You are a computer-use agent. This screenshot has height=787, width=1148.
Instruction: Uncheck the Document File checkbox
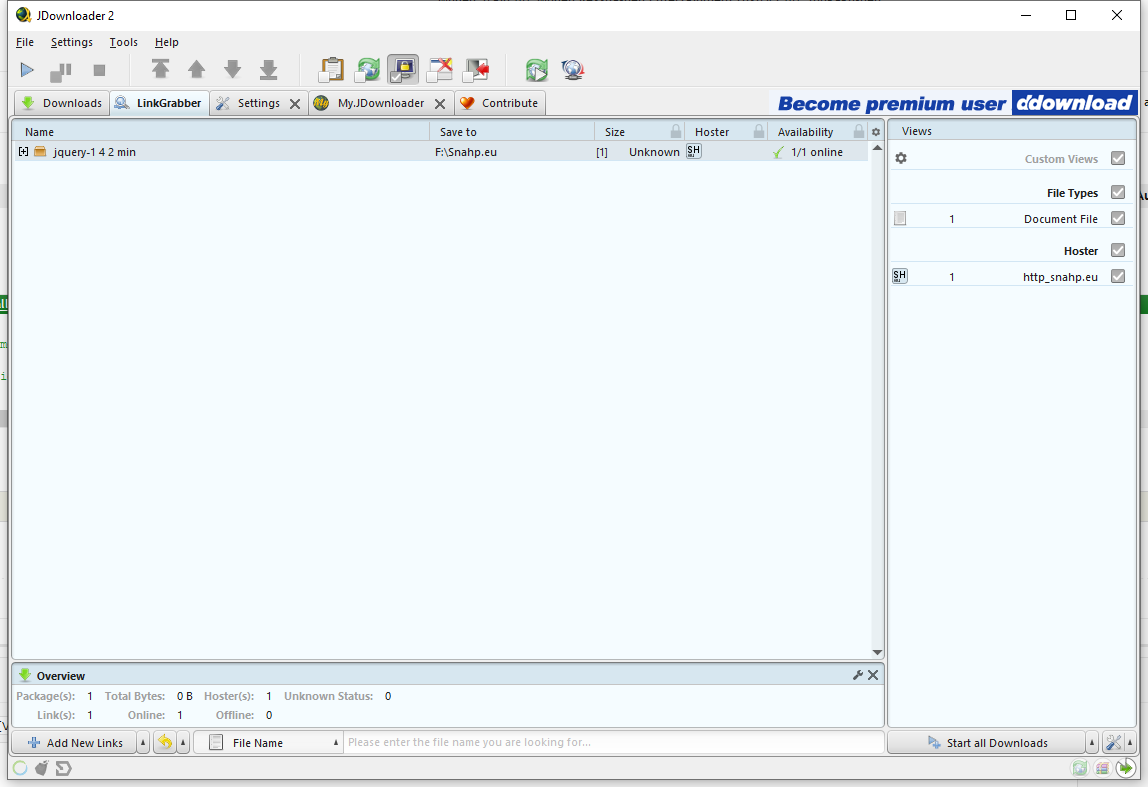[1118, 218]
